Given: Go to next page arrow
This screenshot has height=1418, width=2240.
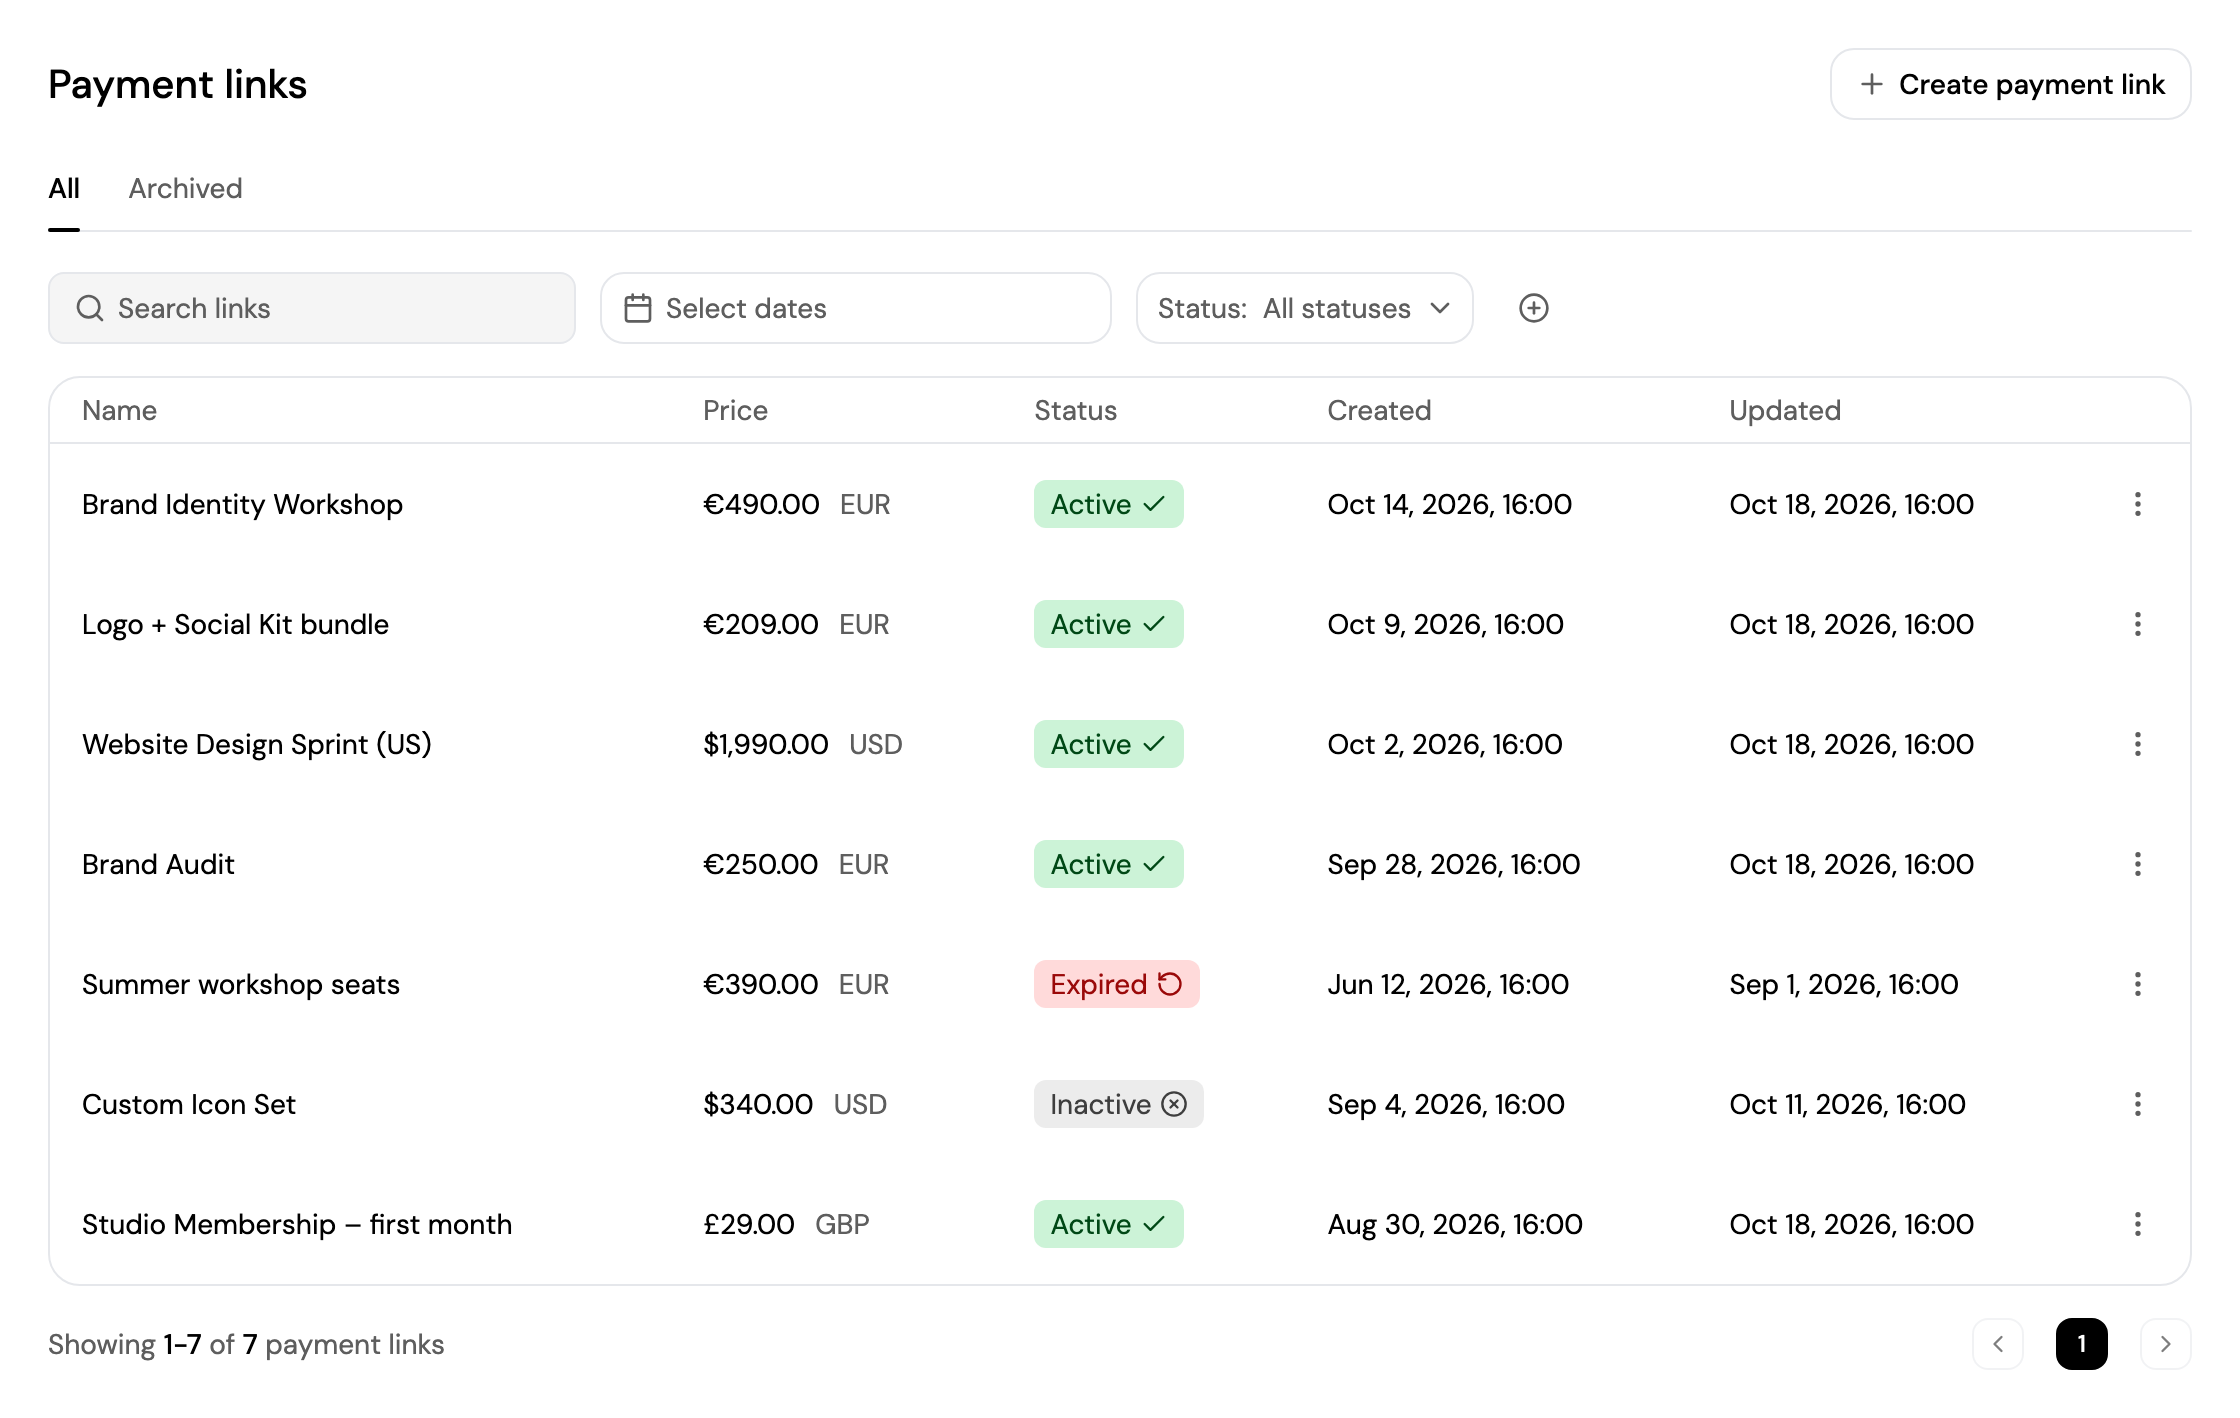Looking at the screenshot, I should coord(2165,1344).
